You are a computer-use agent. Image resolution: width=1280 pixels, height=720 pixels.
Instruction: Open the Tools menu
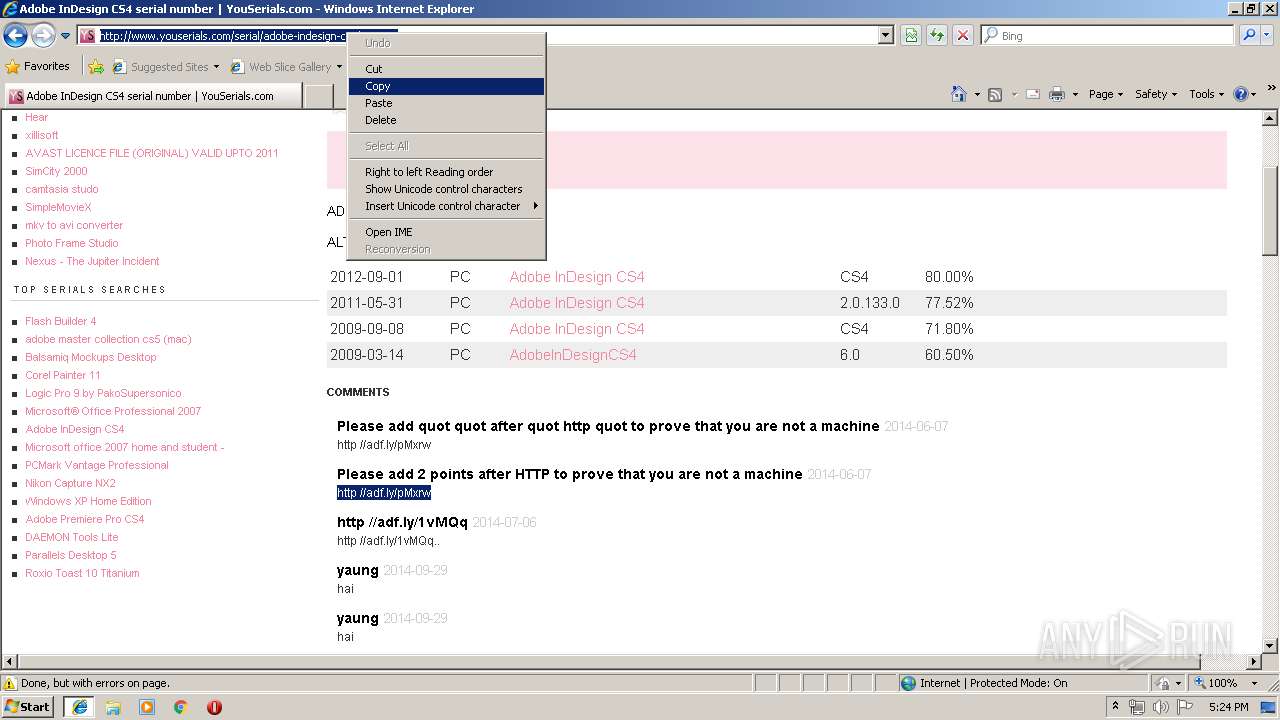pyautogui.click(x=1207, y=94)
